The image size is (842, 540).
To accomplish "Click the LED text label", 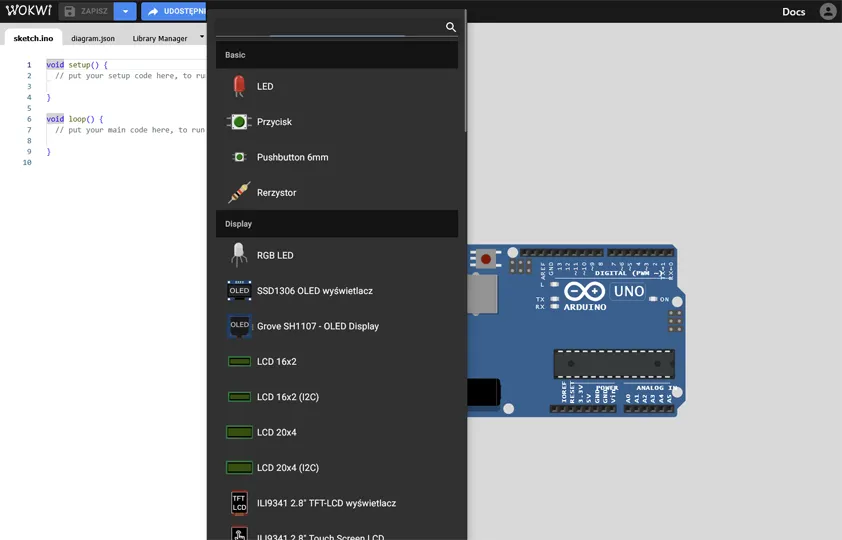I will click(265, 86).
